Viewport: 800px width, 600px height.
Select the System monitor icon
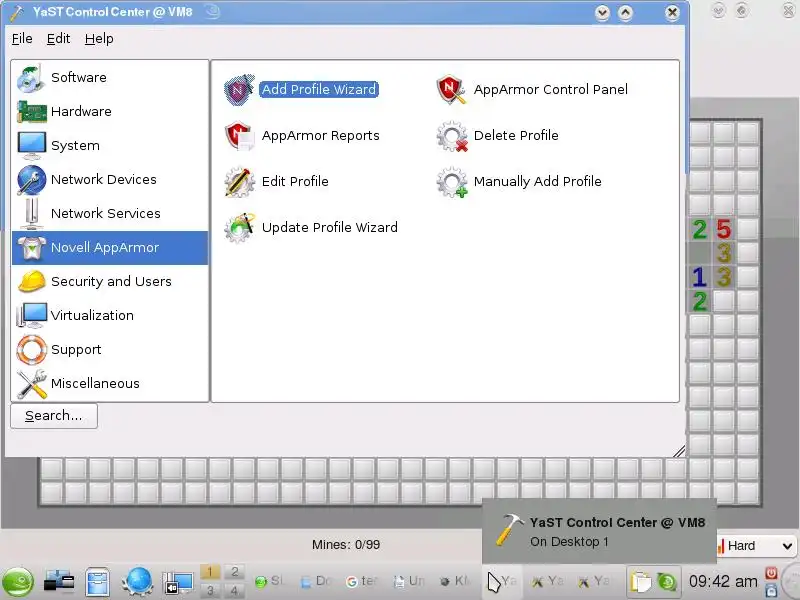32,145
